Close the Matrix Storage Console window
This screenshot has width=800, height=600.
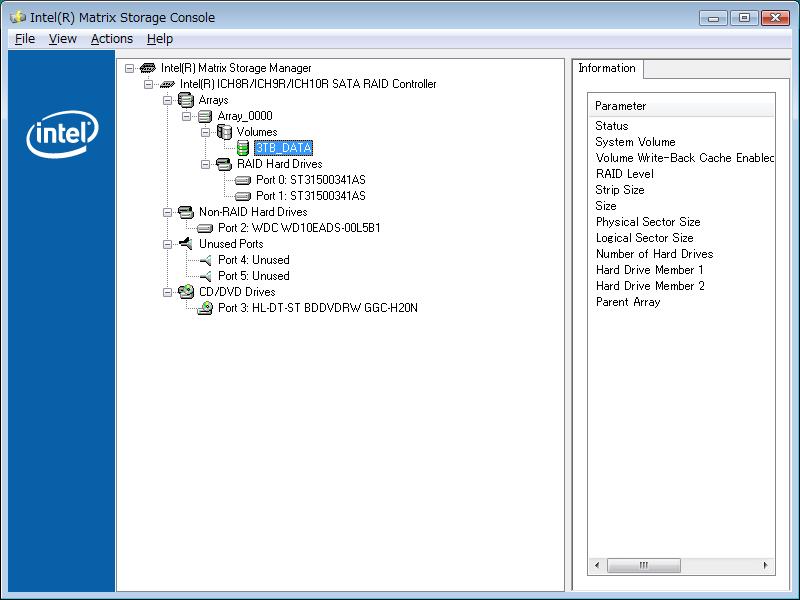[x=775, y=18]
